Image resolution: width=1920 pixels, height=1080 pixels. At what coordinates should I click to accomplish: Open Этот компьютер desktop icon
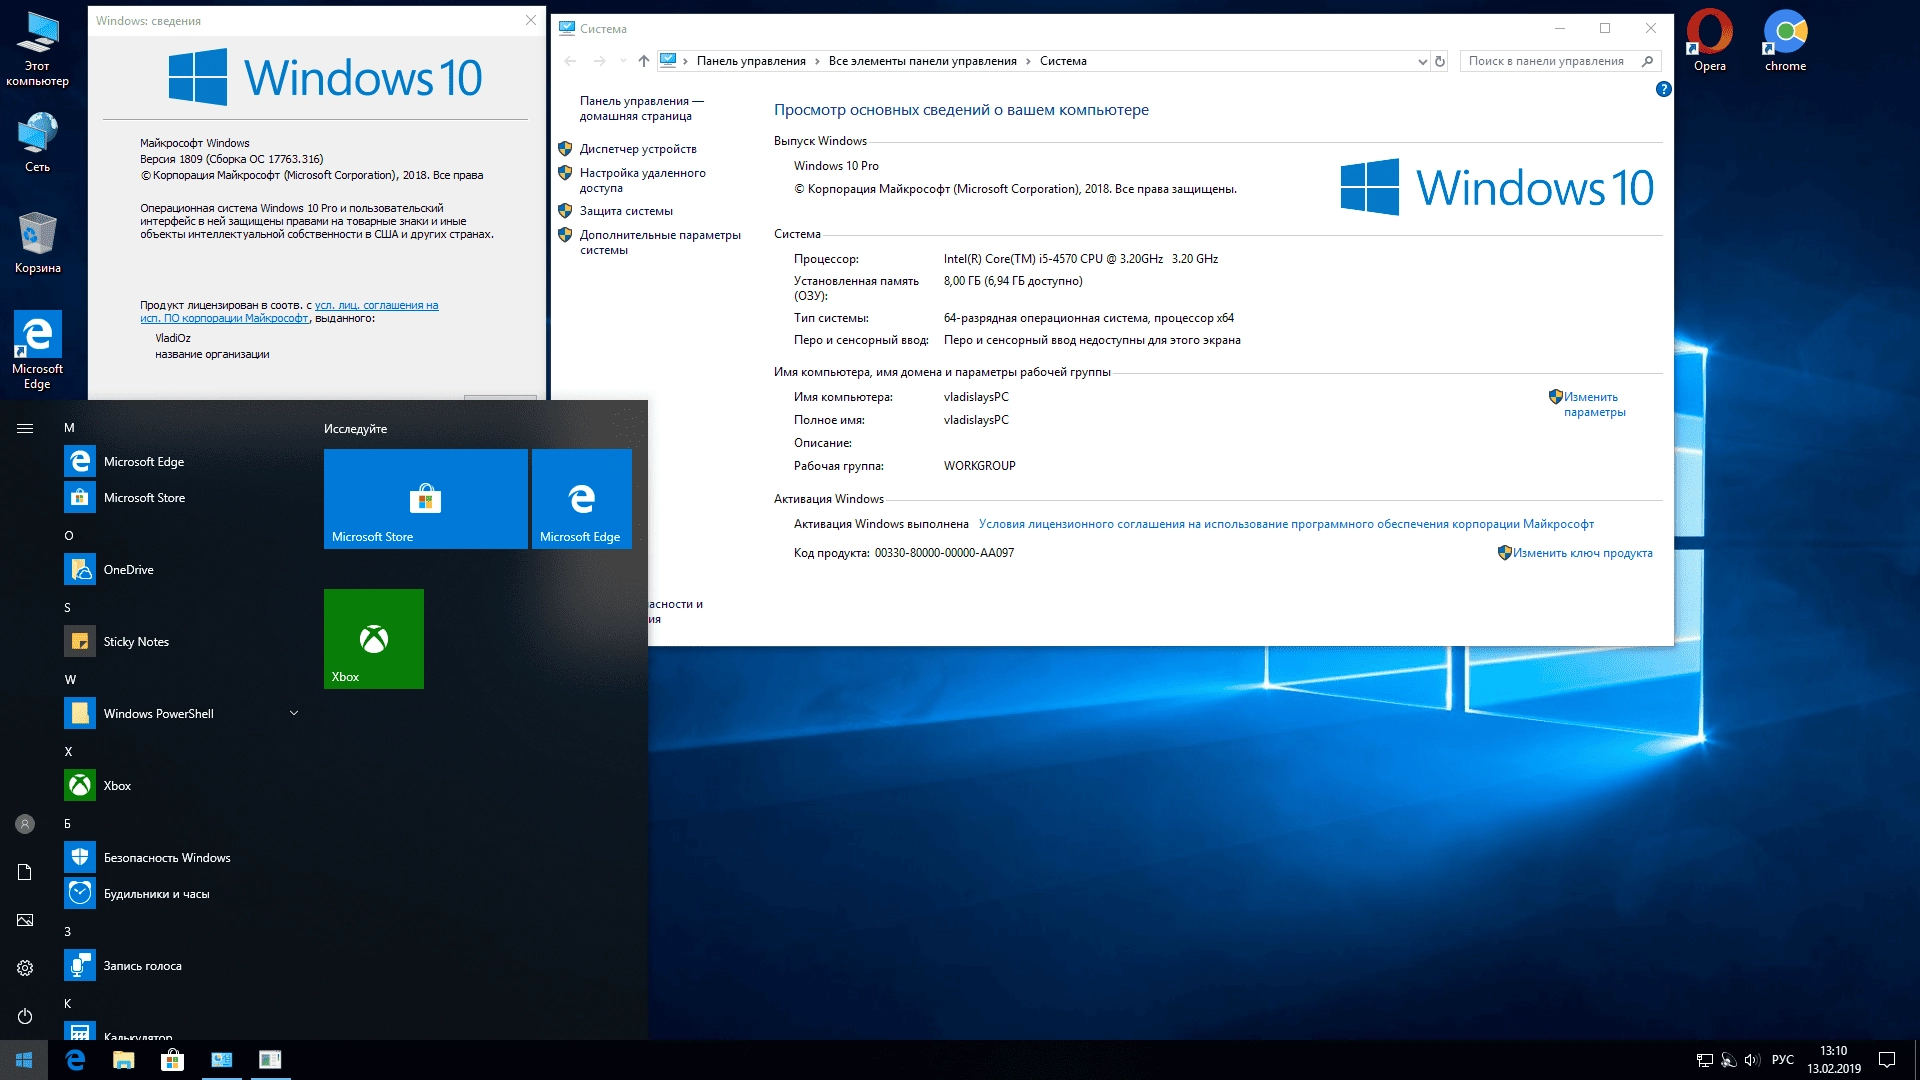tap(37, 50)
